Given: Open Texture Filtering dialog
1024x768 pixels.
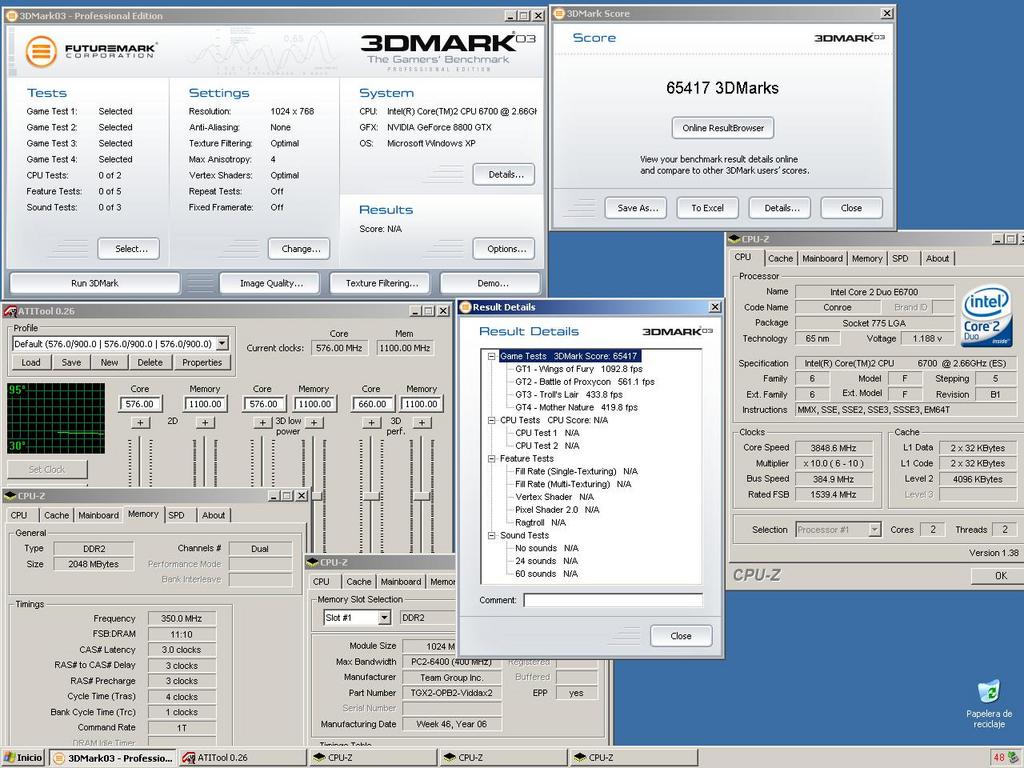Looking at the screenshot, I should click(x=381, y=283).
